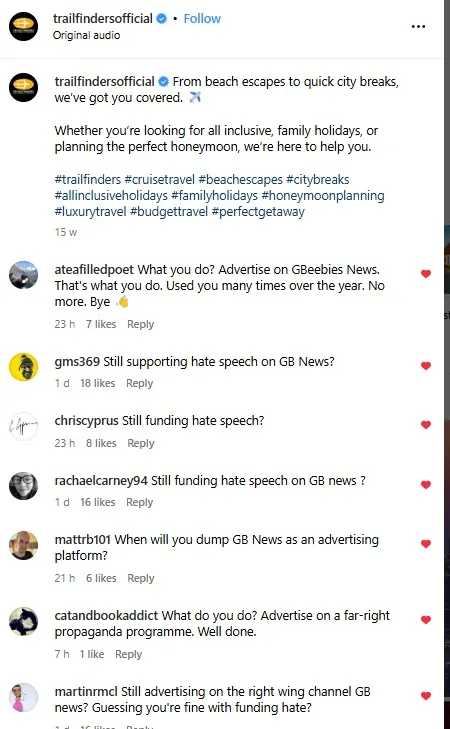Image resolution: width=450 pixels, height=729 pixels.
Task: View the 18 likes on gms369's comment
Action: tap(98, 383)
